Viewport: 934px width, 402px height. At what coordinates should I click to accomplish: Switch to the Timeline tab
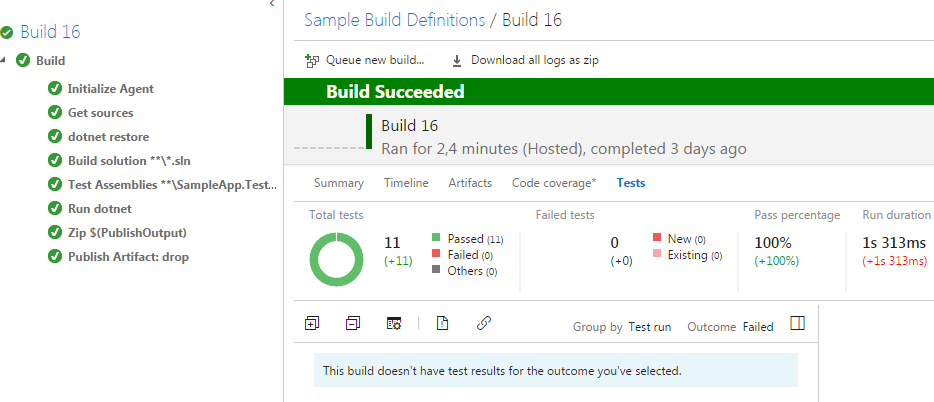(x=406, y=183)
